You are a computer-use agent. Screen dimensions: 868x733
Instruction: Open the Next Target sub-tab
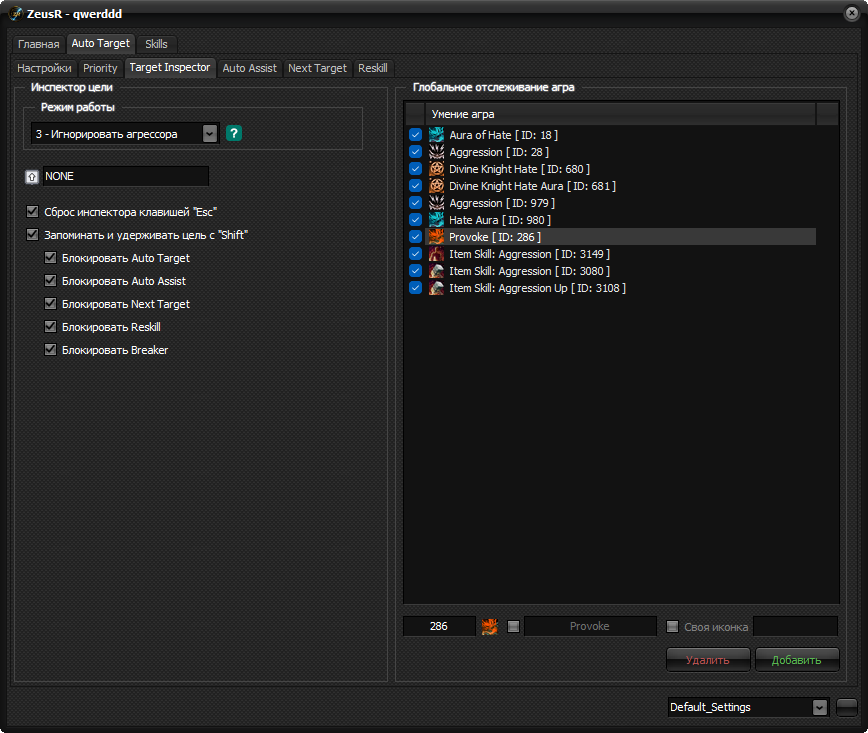pos(317,68)
